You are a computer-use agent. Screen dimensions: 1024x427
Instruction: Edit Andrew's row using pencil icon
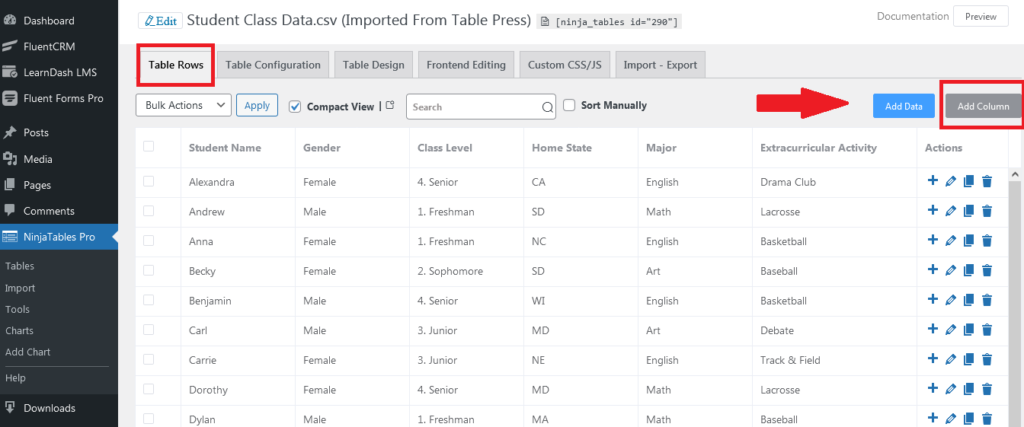[951, 212]
